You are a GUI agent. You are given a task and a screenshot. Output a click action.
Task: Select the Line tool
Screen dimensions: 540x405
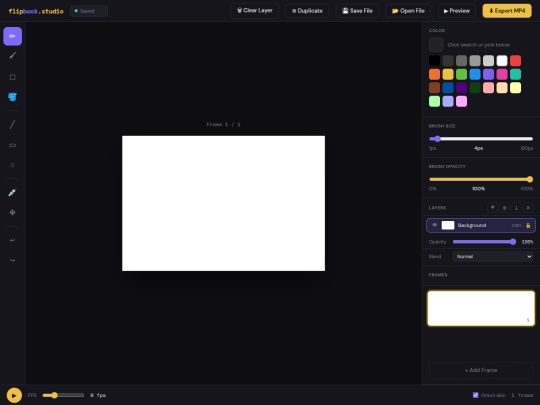pos(12,124)
